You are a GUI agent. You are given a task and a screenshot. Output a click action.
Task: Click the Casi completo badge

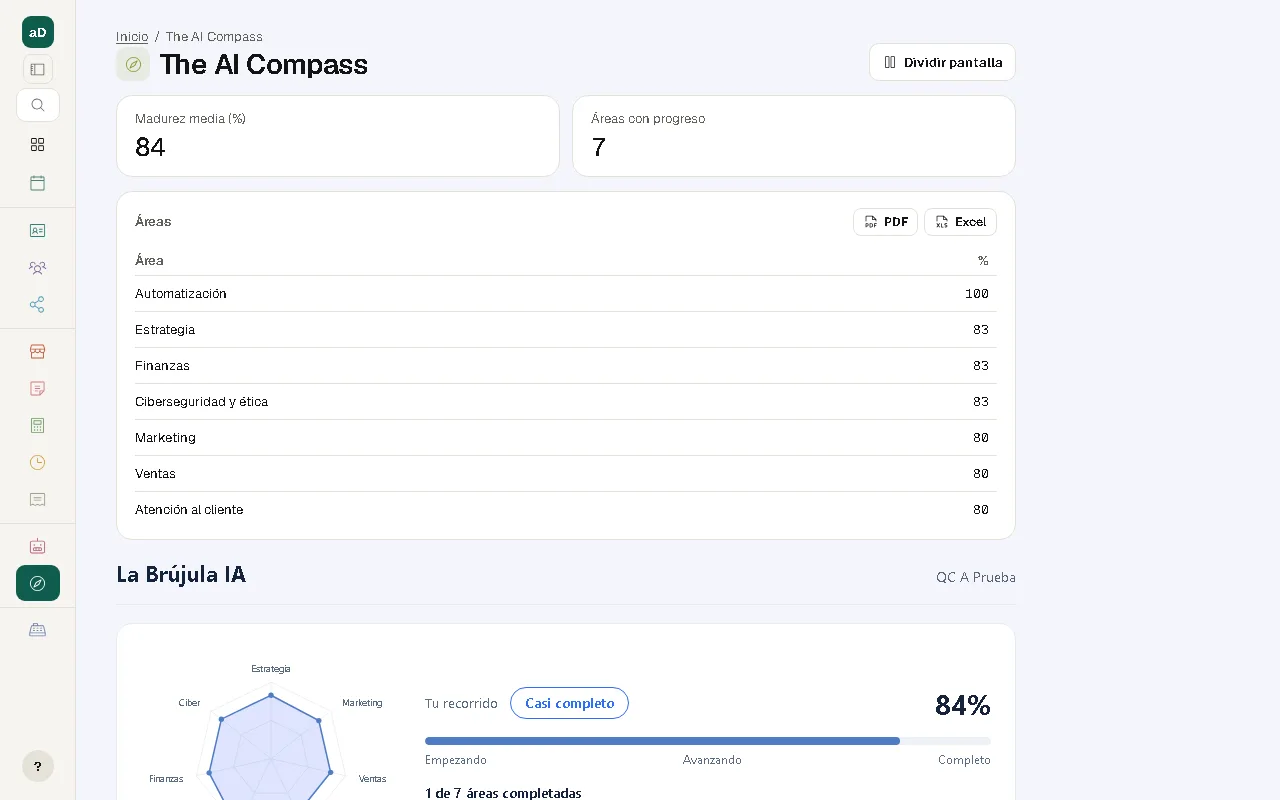click(x=569, y=703)
